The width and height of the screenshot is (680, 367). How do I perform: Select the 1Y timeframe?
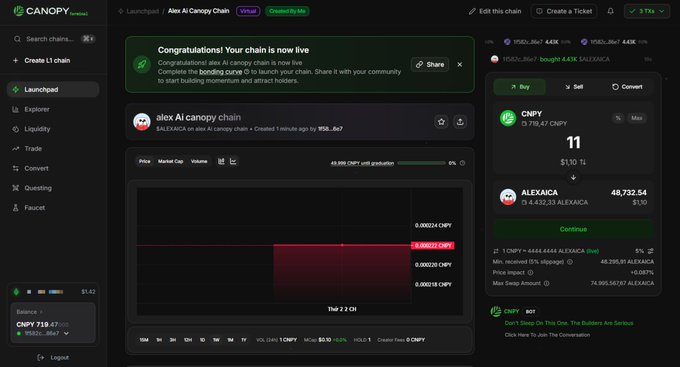[244, 340]
